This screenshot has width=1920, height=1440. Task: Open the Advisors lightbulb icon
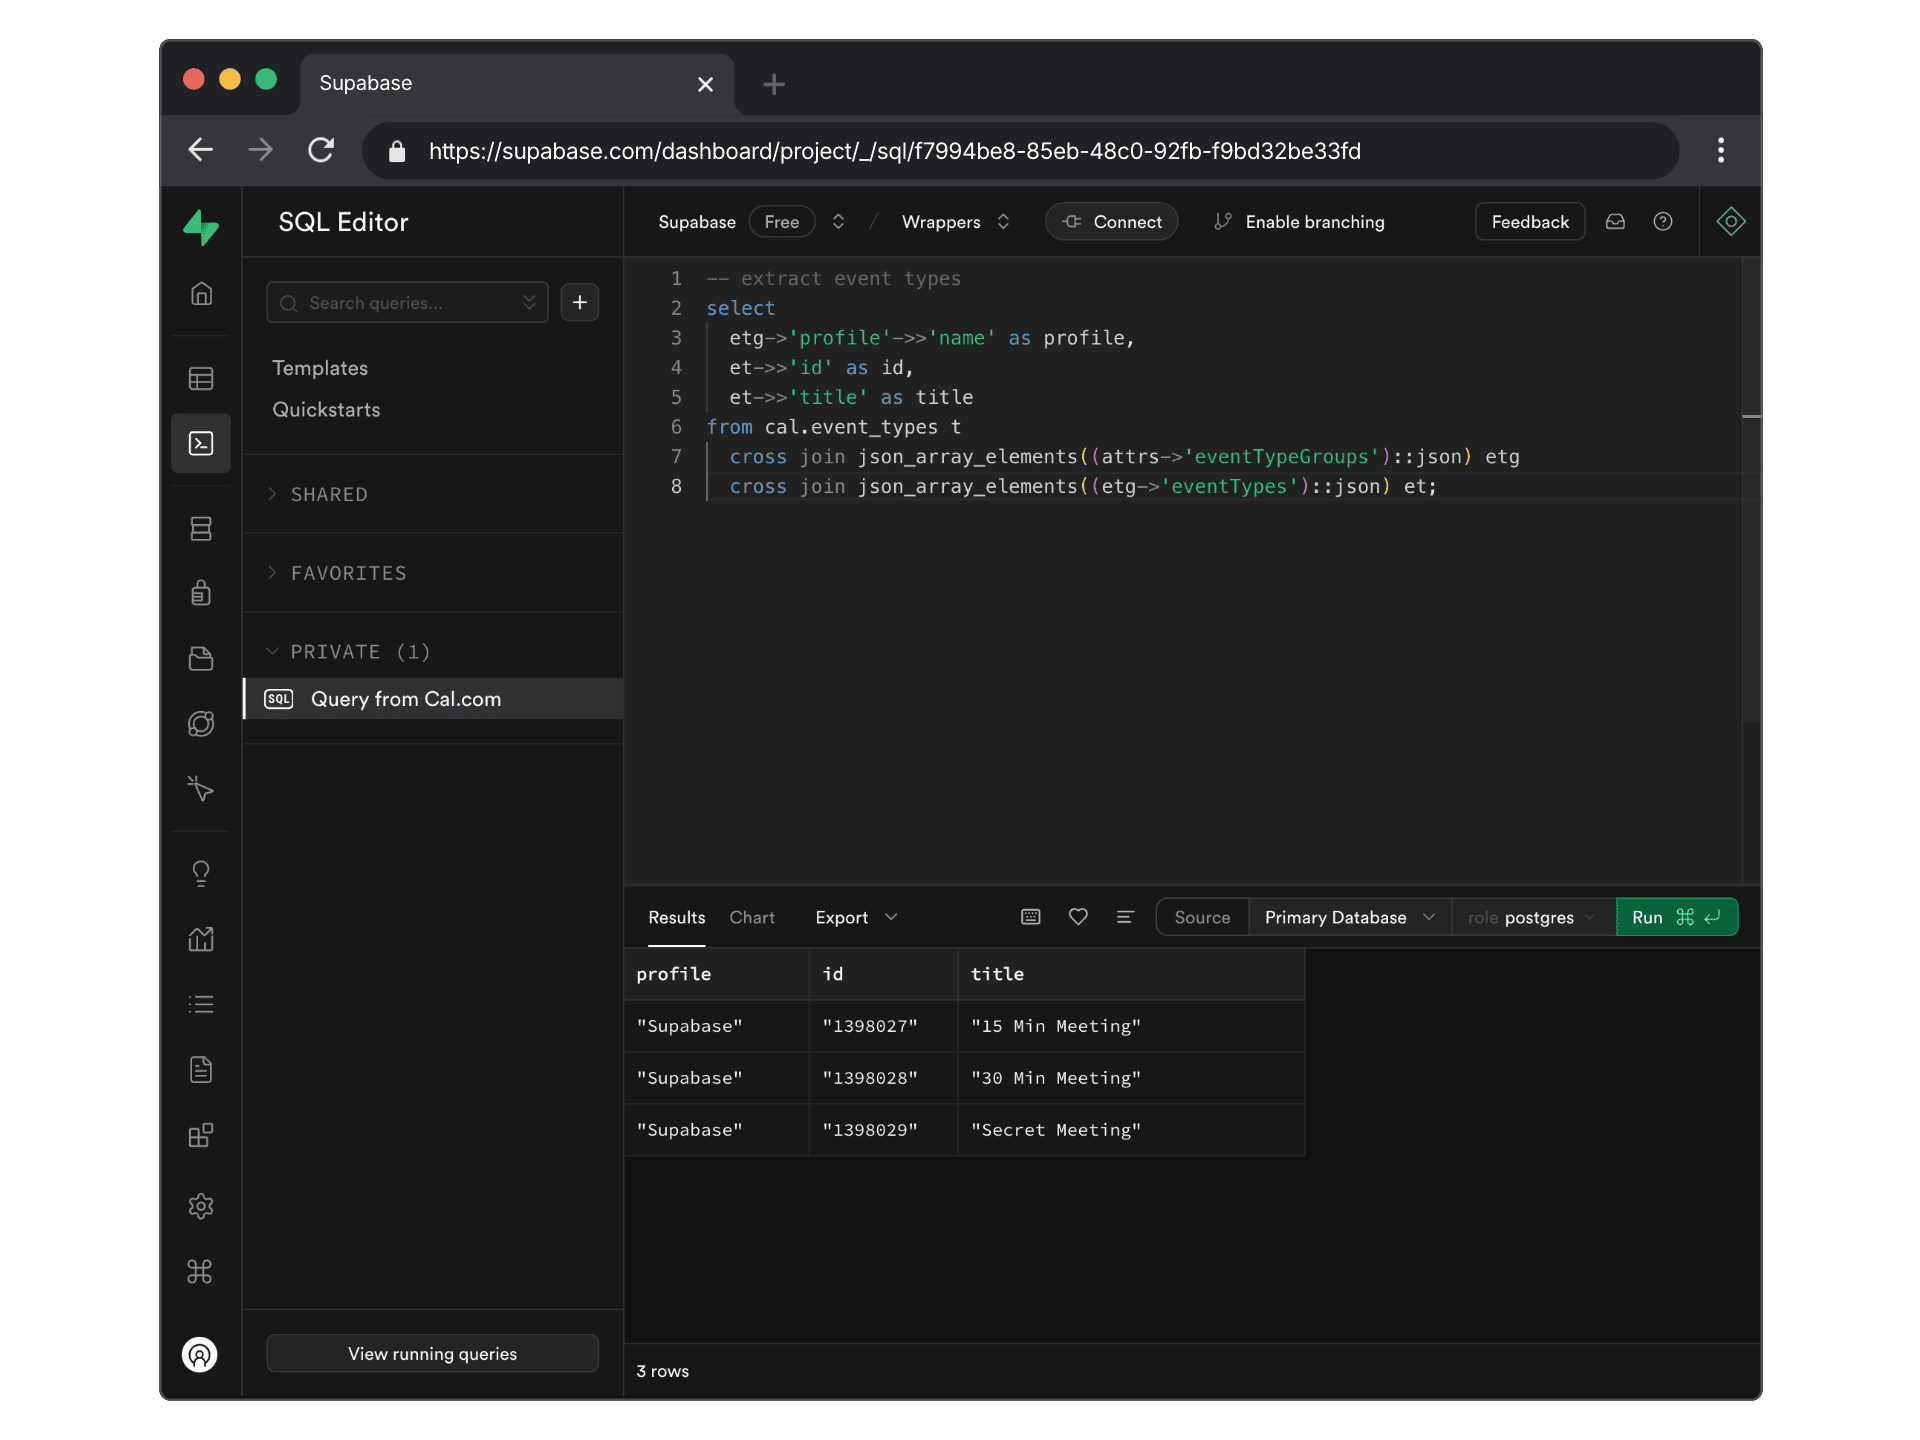pos(201,873)
